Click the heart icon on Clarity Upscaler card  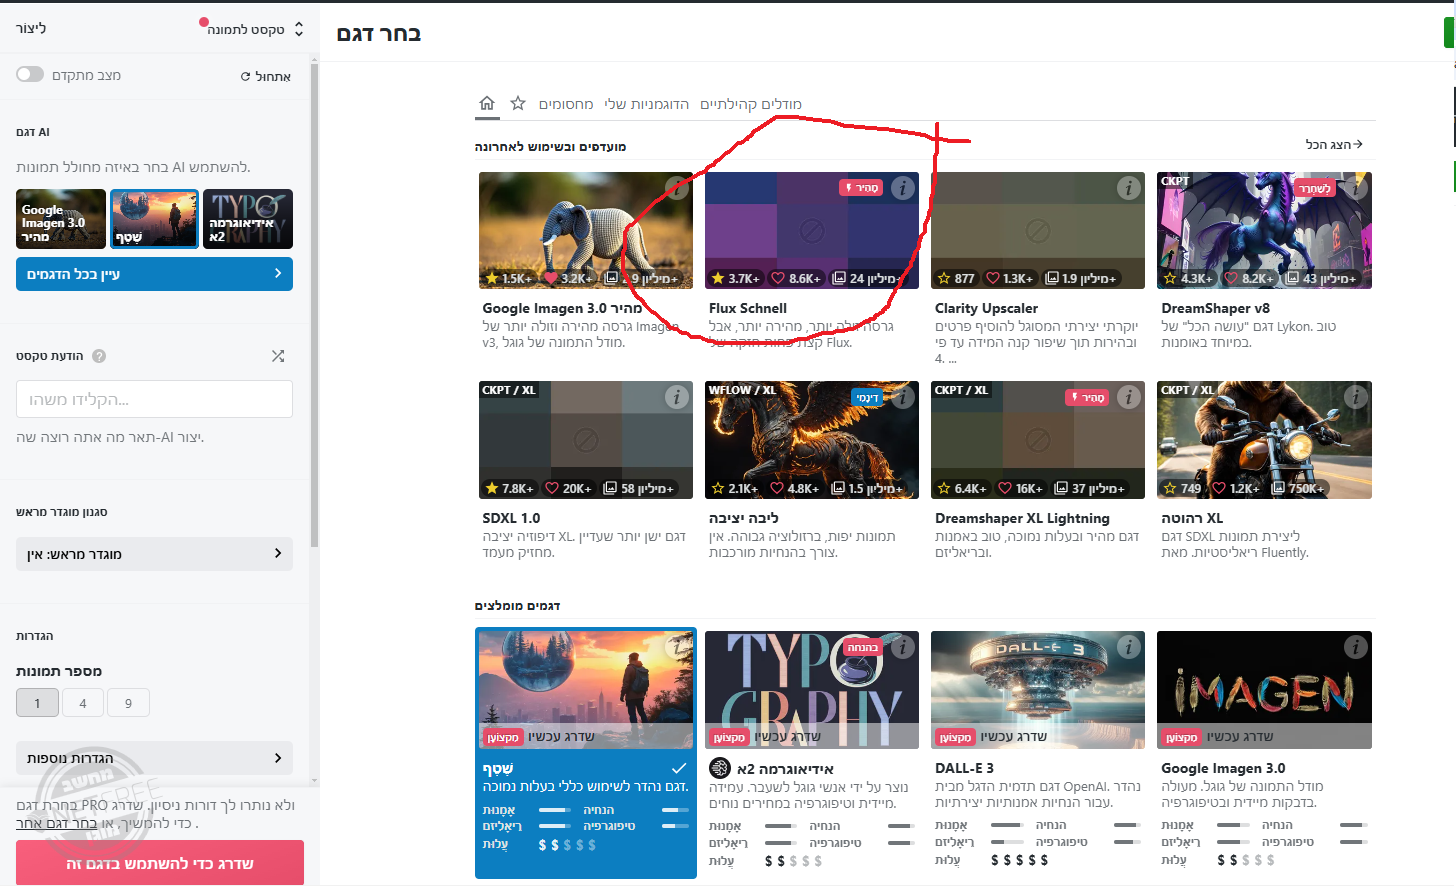pos(993,278)
